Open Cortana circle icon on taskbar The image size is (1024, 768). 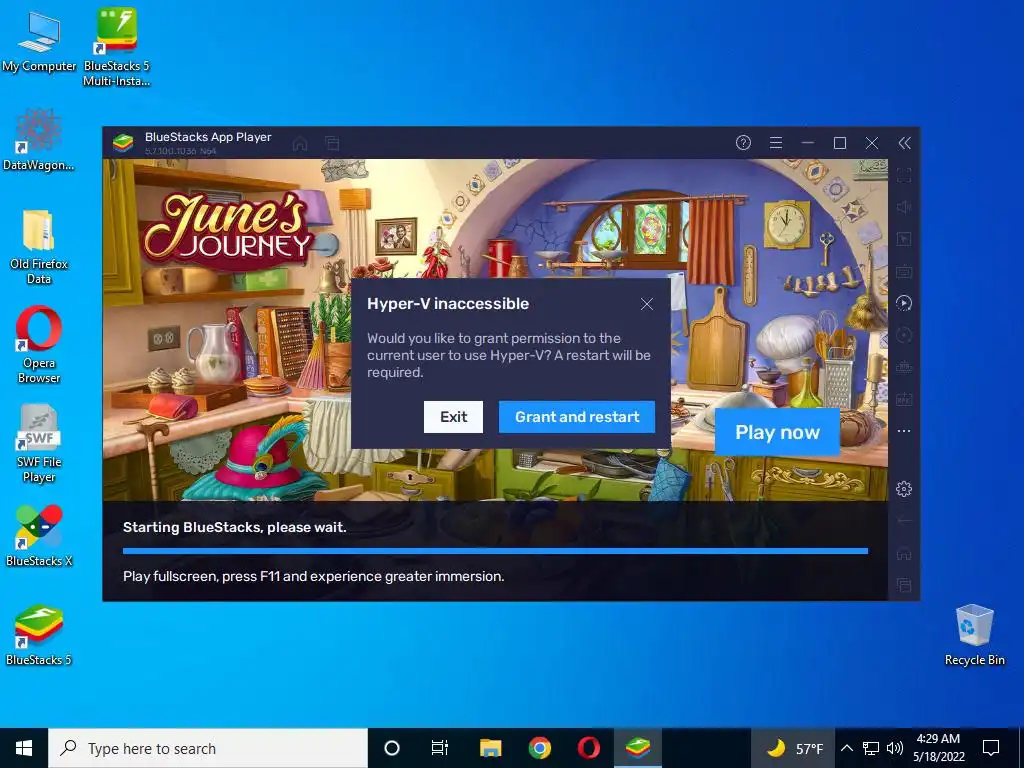(392, 748)
